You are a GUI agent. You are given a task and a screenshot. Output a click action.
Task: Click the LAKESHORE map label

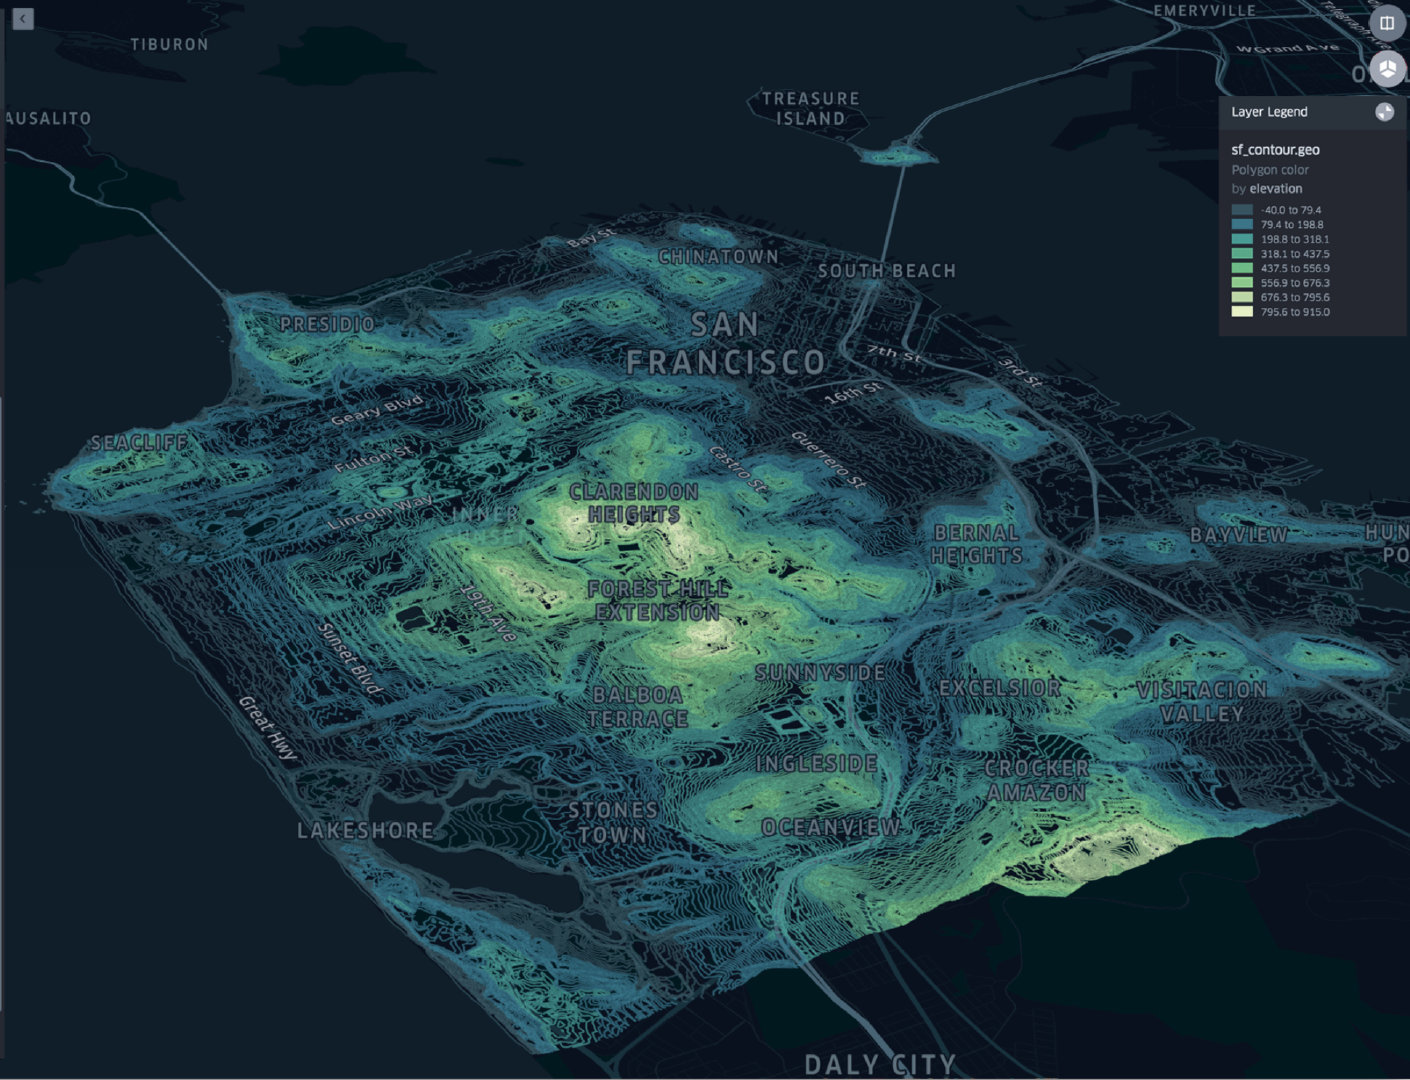(366, 831)
